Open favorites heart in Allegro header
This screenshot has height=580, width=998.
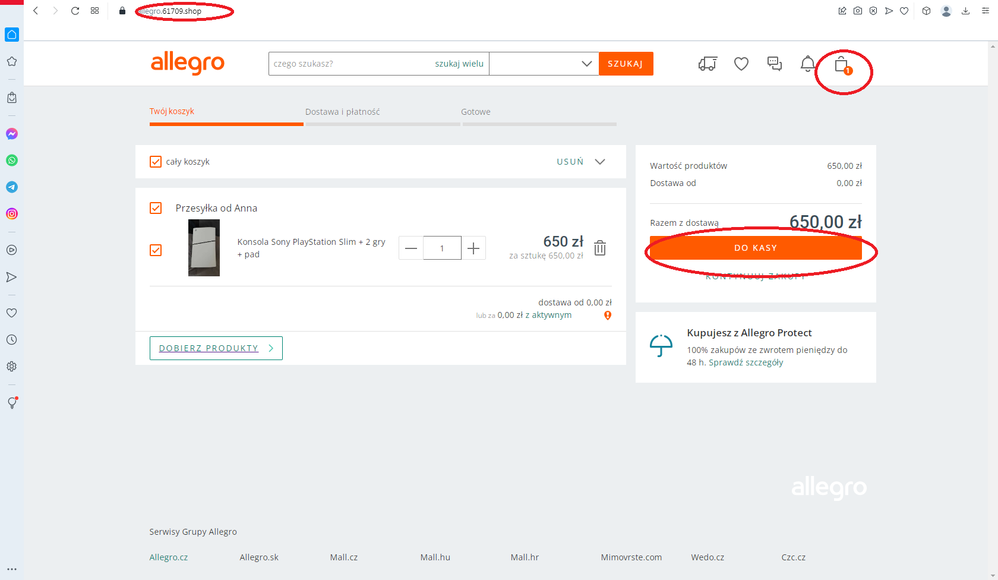(x=741, y=64)
